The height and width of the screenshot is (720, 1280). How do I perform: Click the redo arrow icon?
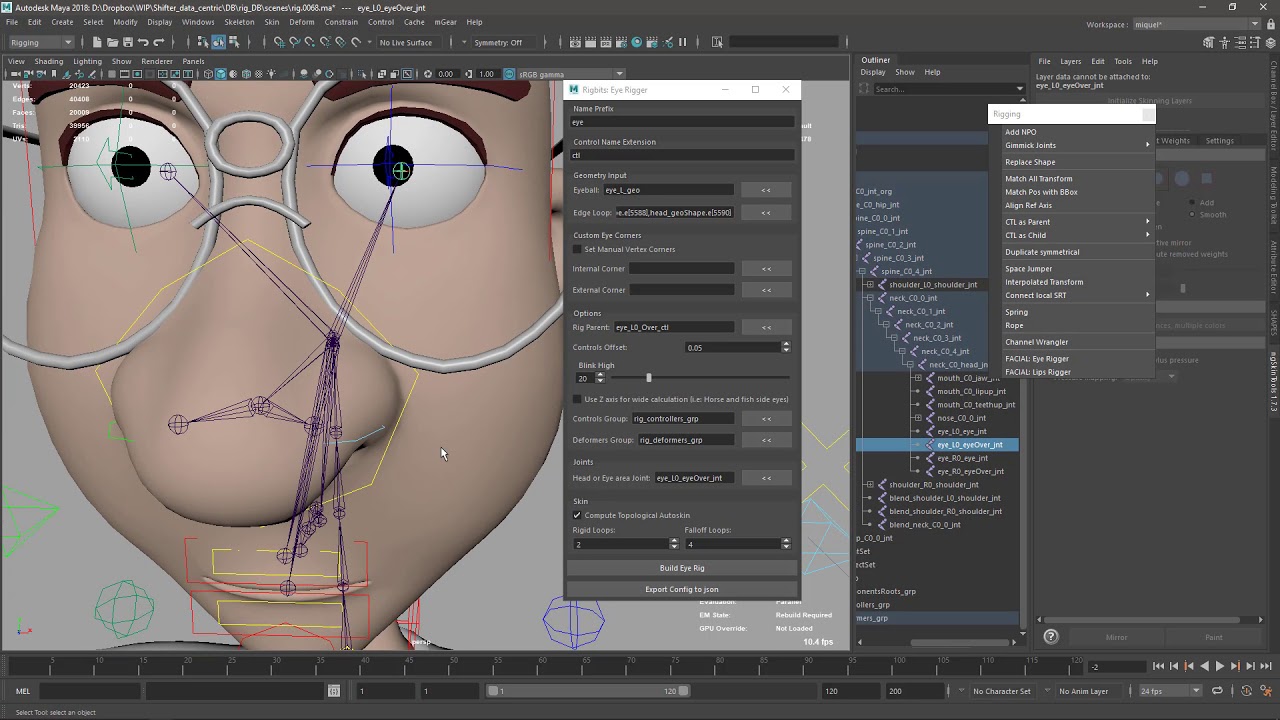159,42
